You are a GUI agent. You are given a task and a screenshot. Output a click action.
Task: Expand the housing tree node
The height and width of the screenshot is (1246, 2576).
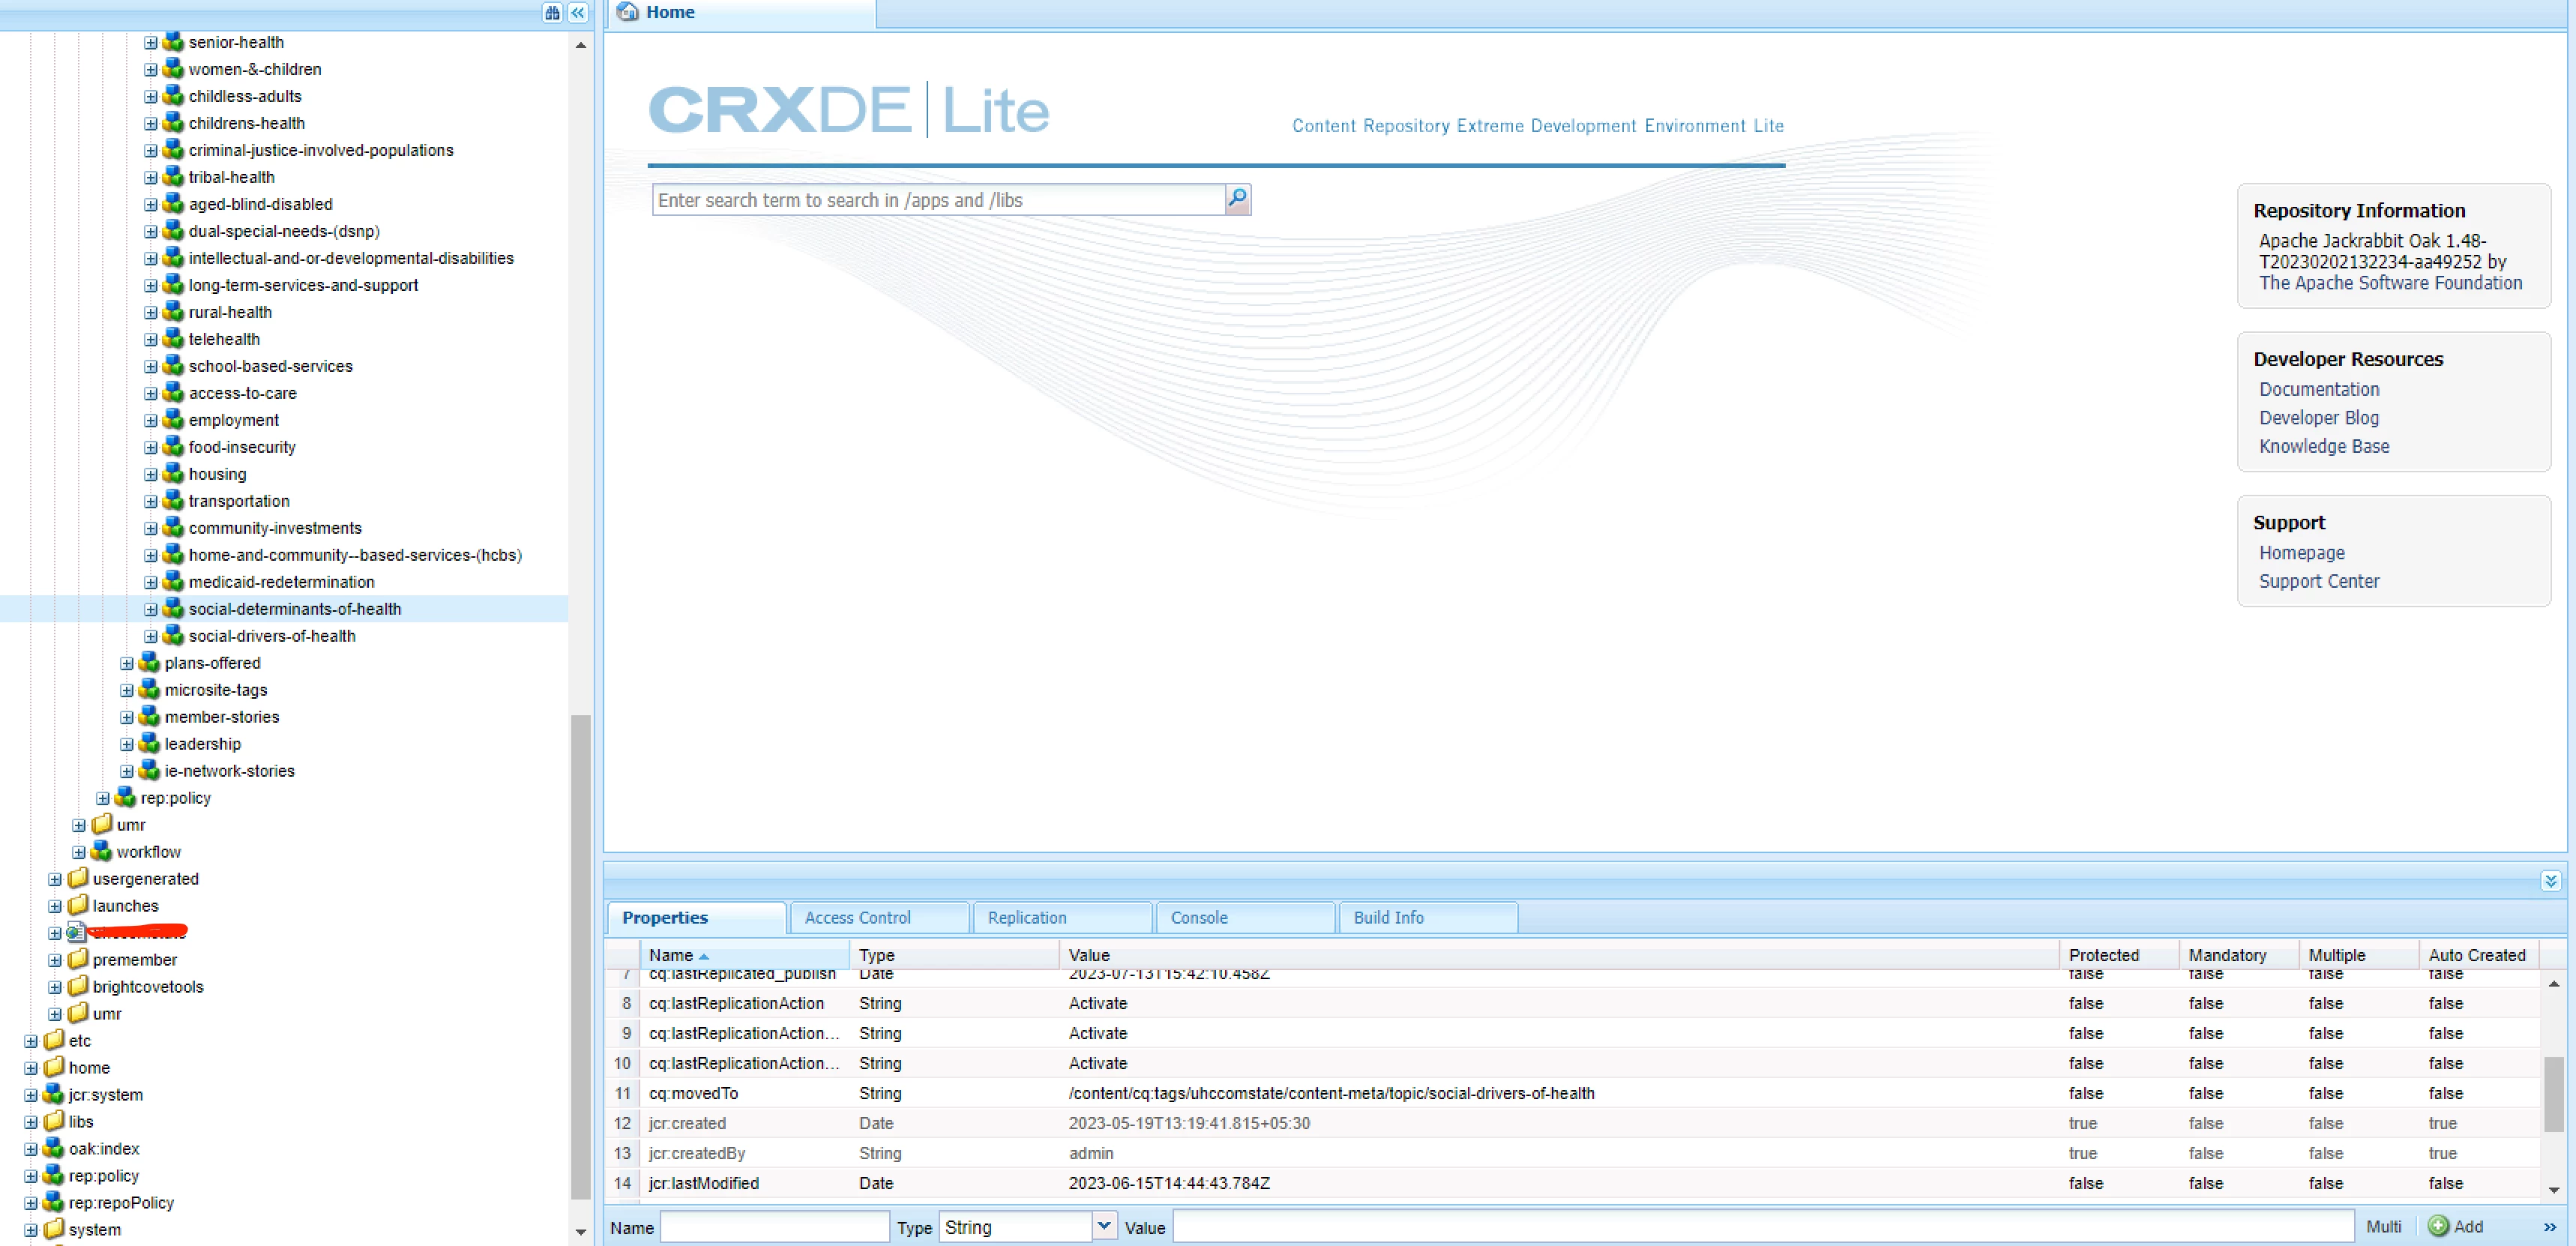coord(150,474)
